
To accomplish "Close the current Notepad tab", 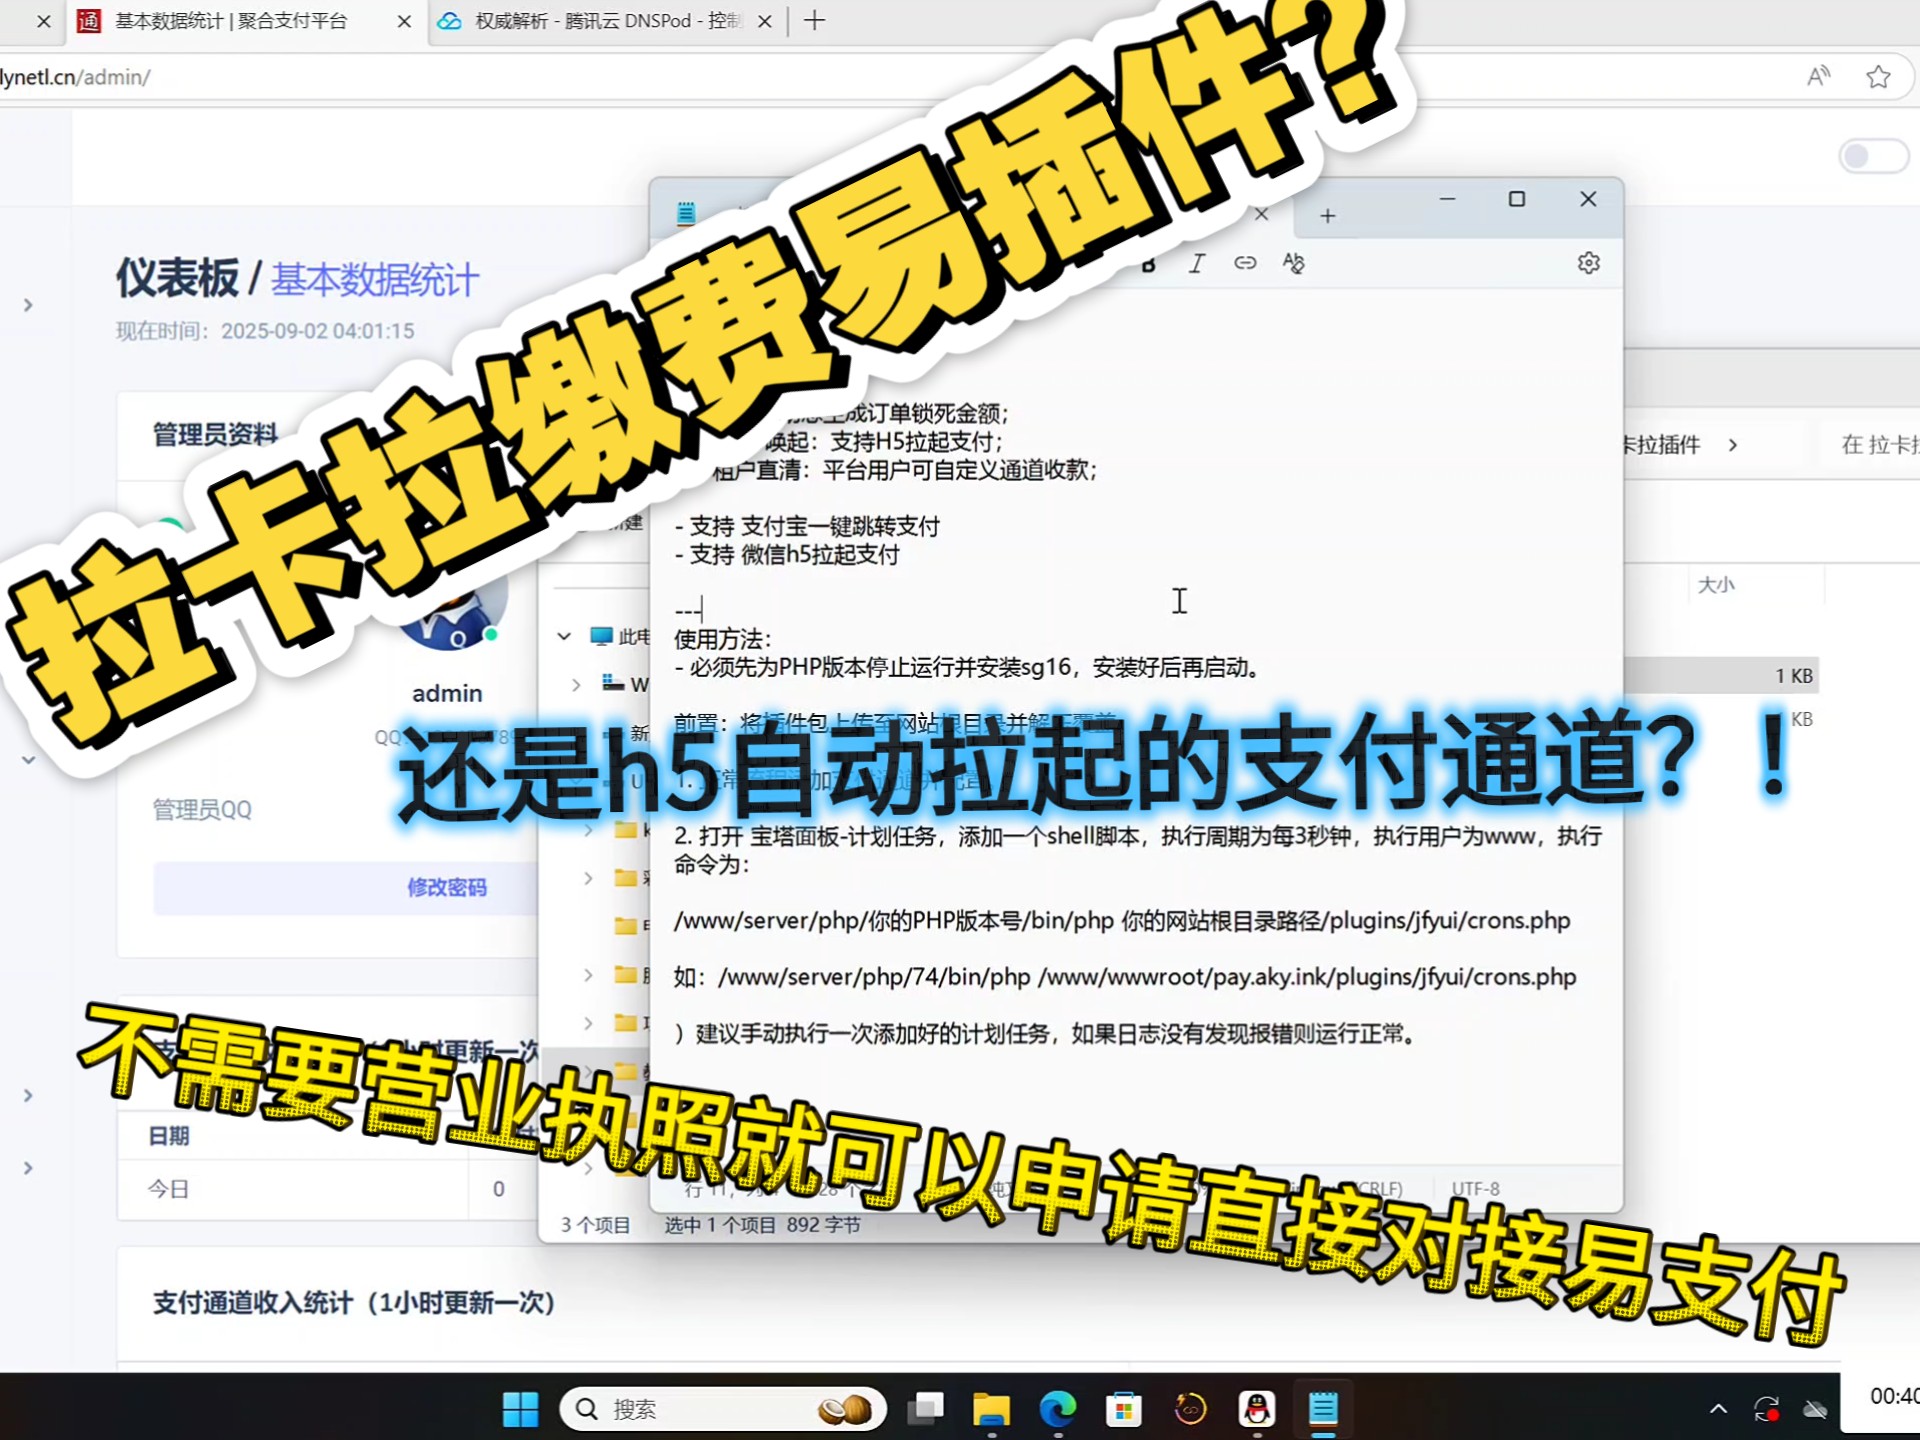I will (1261, 214).
